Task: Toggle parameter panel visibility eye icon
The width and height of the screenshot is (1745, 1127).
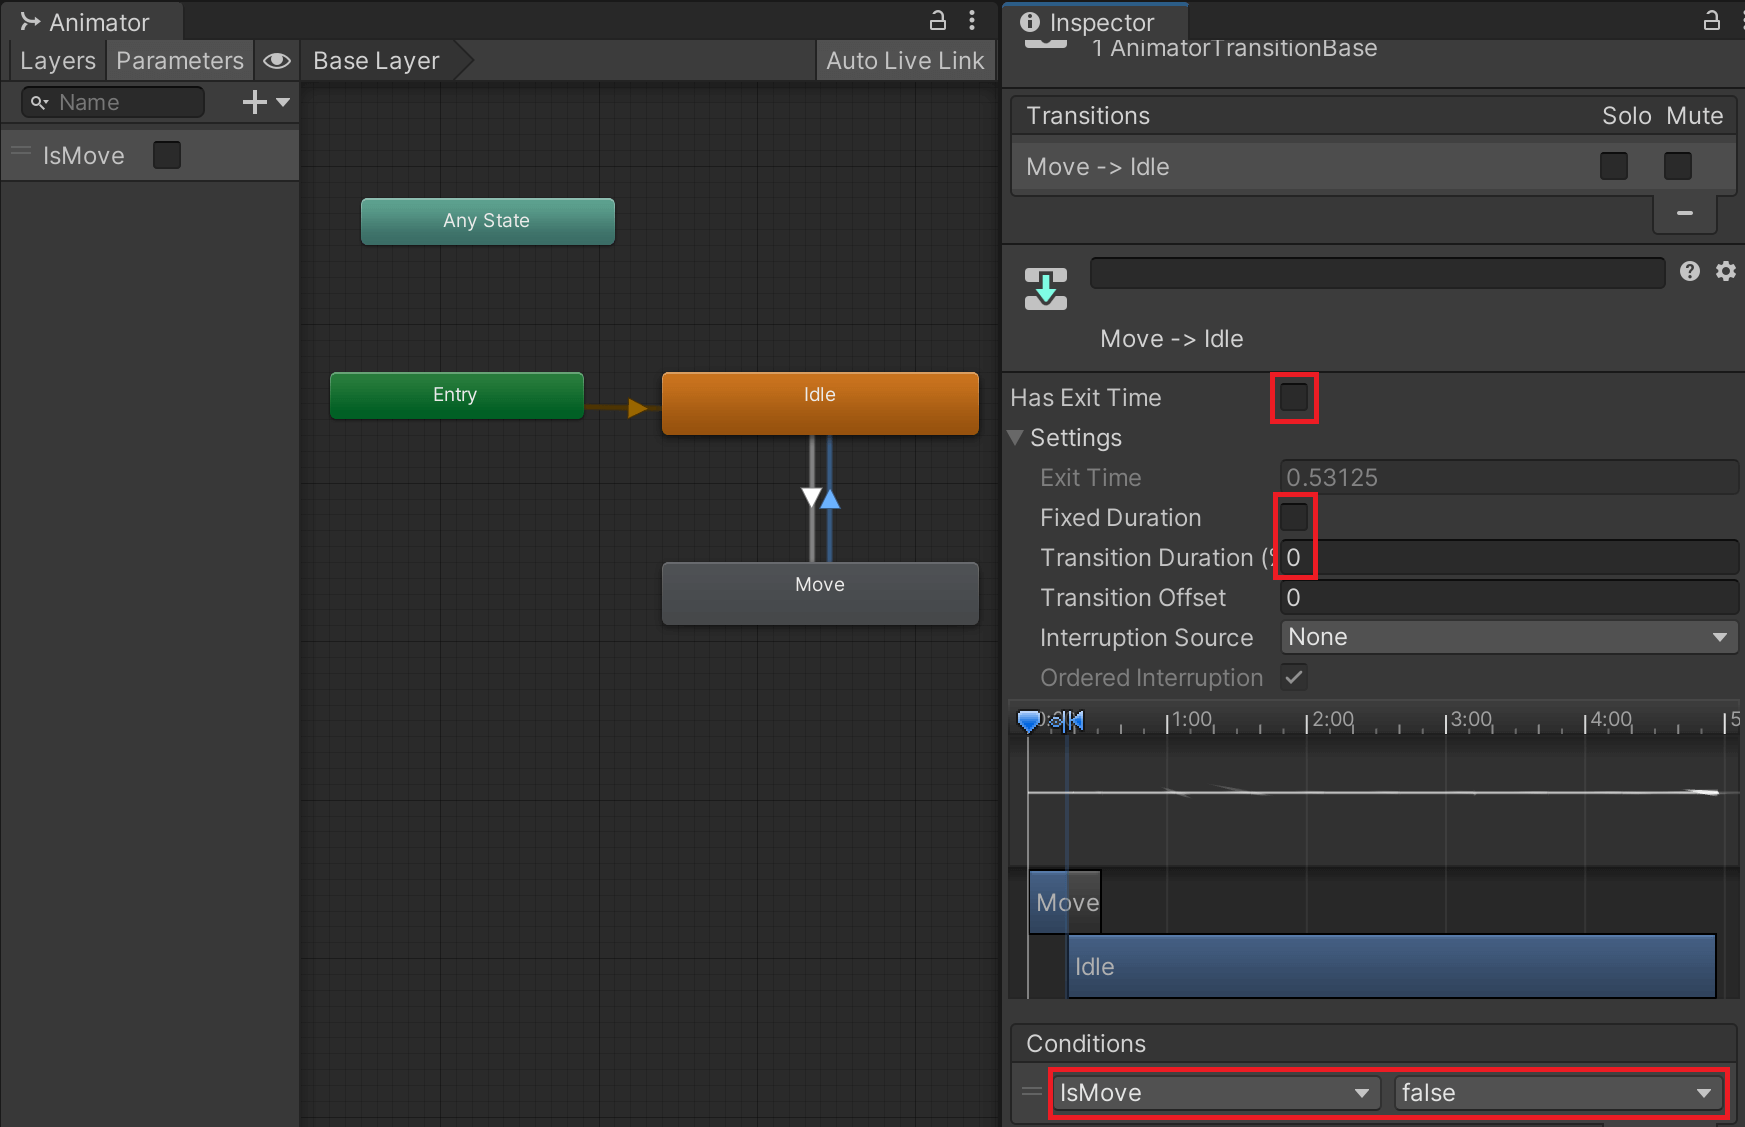Action: (277, 61)
